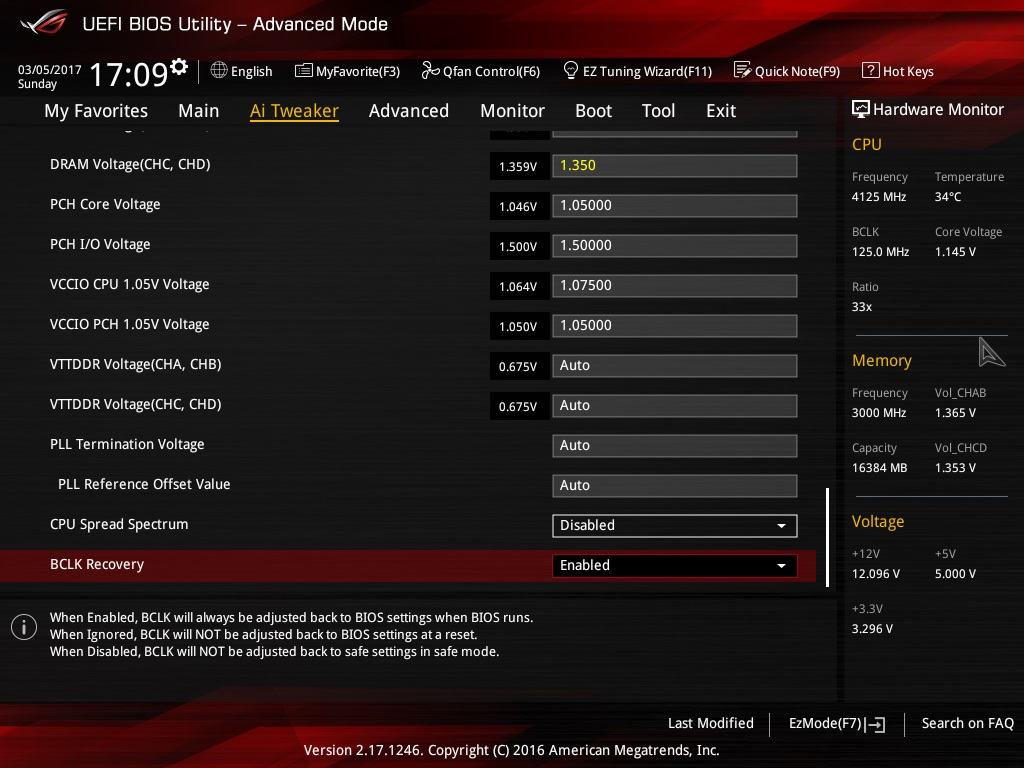Click the EZ Tuning Wizard bulb icon

tap(570, 70)
